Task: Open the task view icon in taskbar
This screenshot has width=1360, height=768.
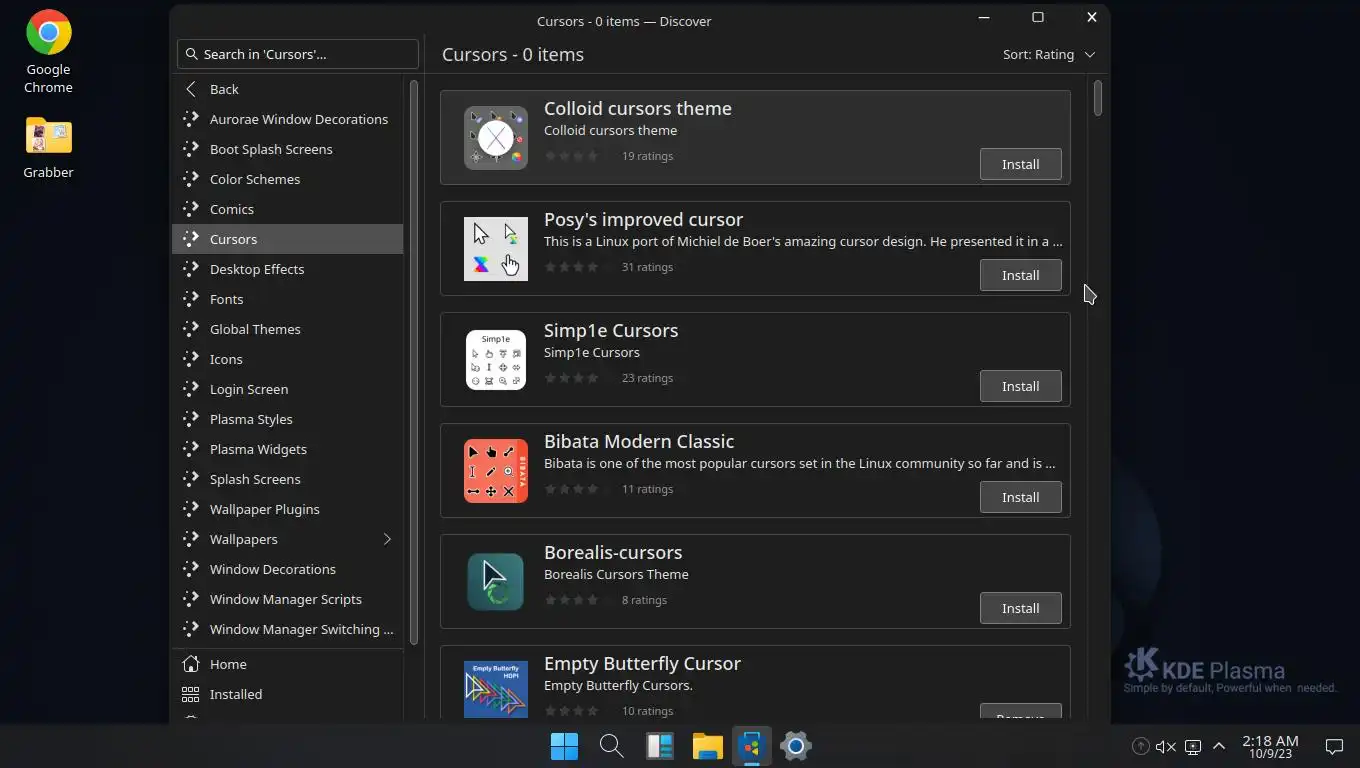Action: [659, 746]
